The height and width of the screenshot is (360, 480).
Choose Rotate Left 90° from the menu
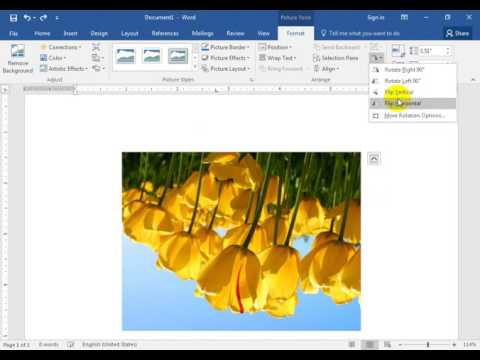(412, 81)
